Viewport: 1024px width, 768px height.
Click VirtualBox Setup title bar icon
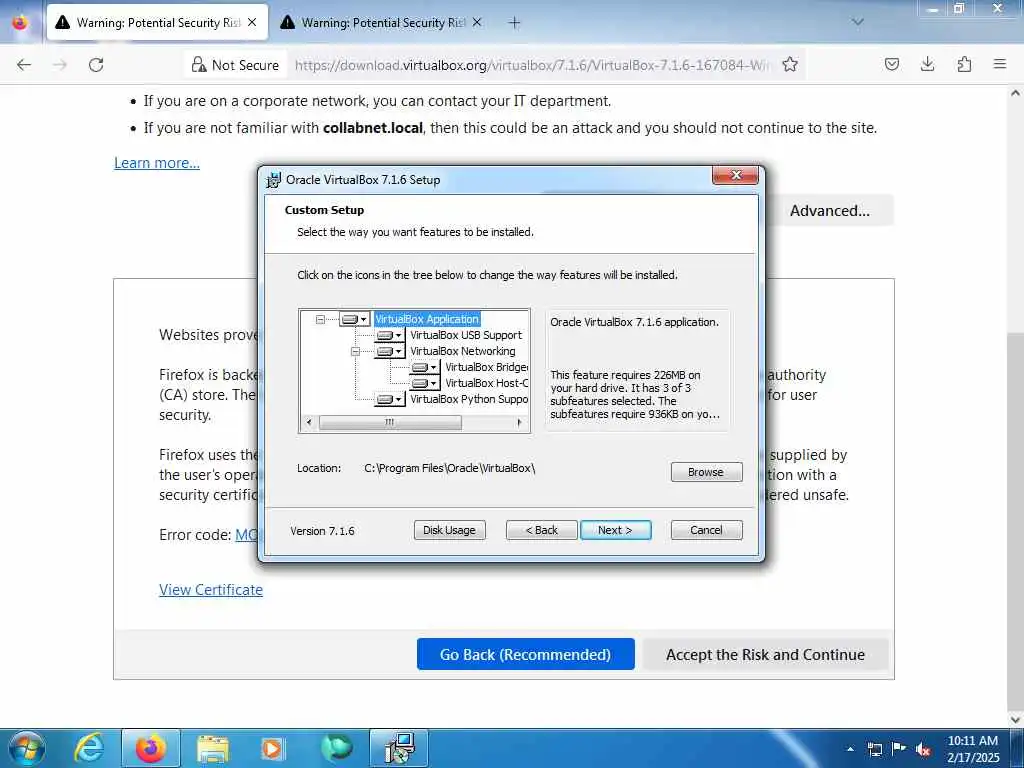click(x=274, y=180)
